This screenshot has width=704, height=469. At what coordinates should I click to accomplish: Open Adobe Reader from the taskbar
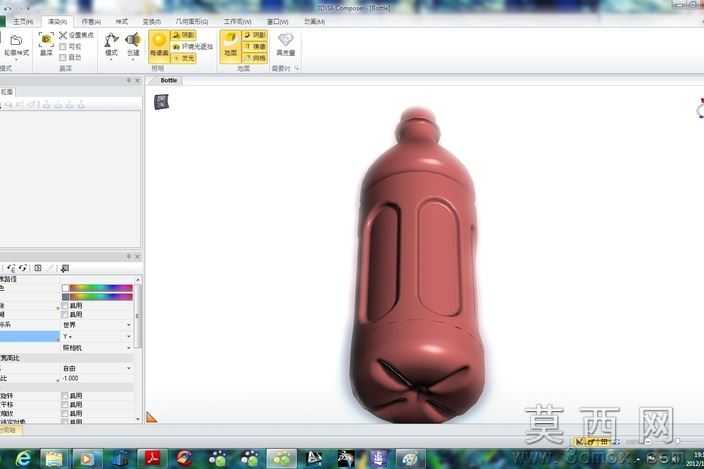click(x=153, y=458)
